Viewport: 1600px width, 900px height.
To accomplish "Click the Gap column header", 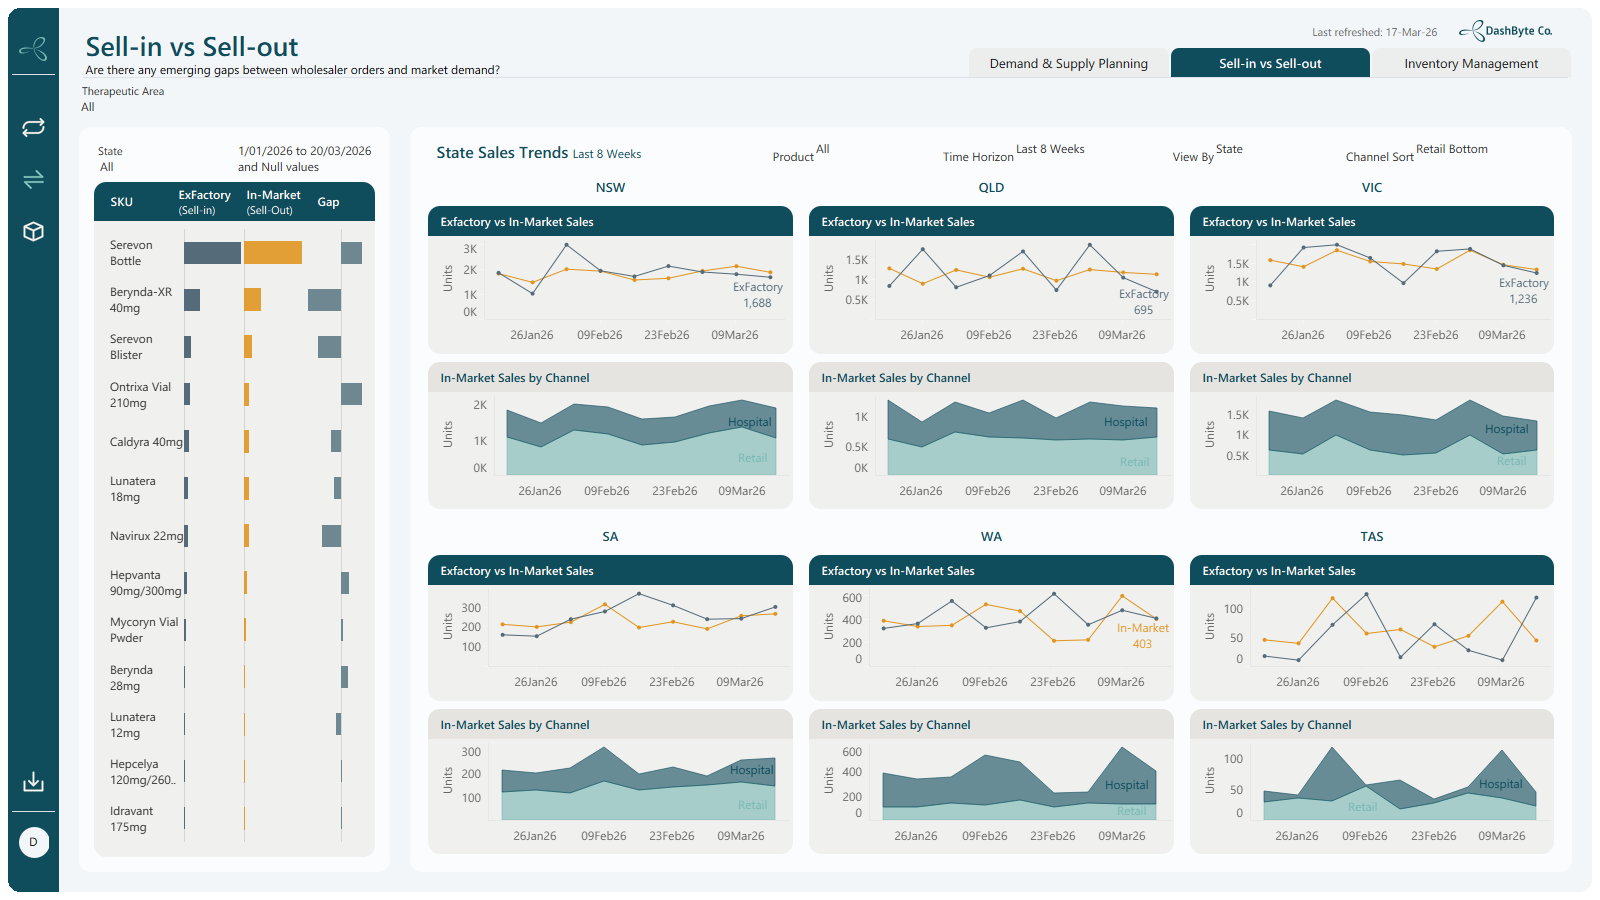I will click(x=328, y=202).
